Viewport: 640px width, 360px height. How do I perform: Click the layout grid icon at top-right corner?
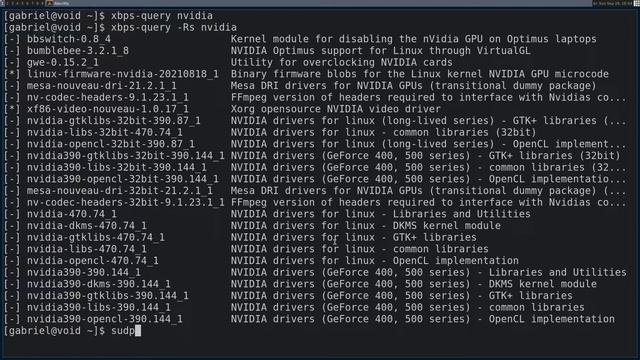636,3
